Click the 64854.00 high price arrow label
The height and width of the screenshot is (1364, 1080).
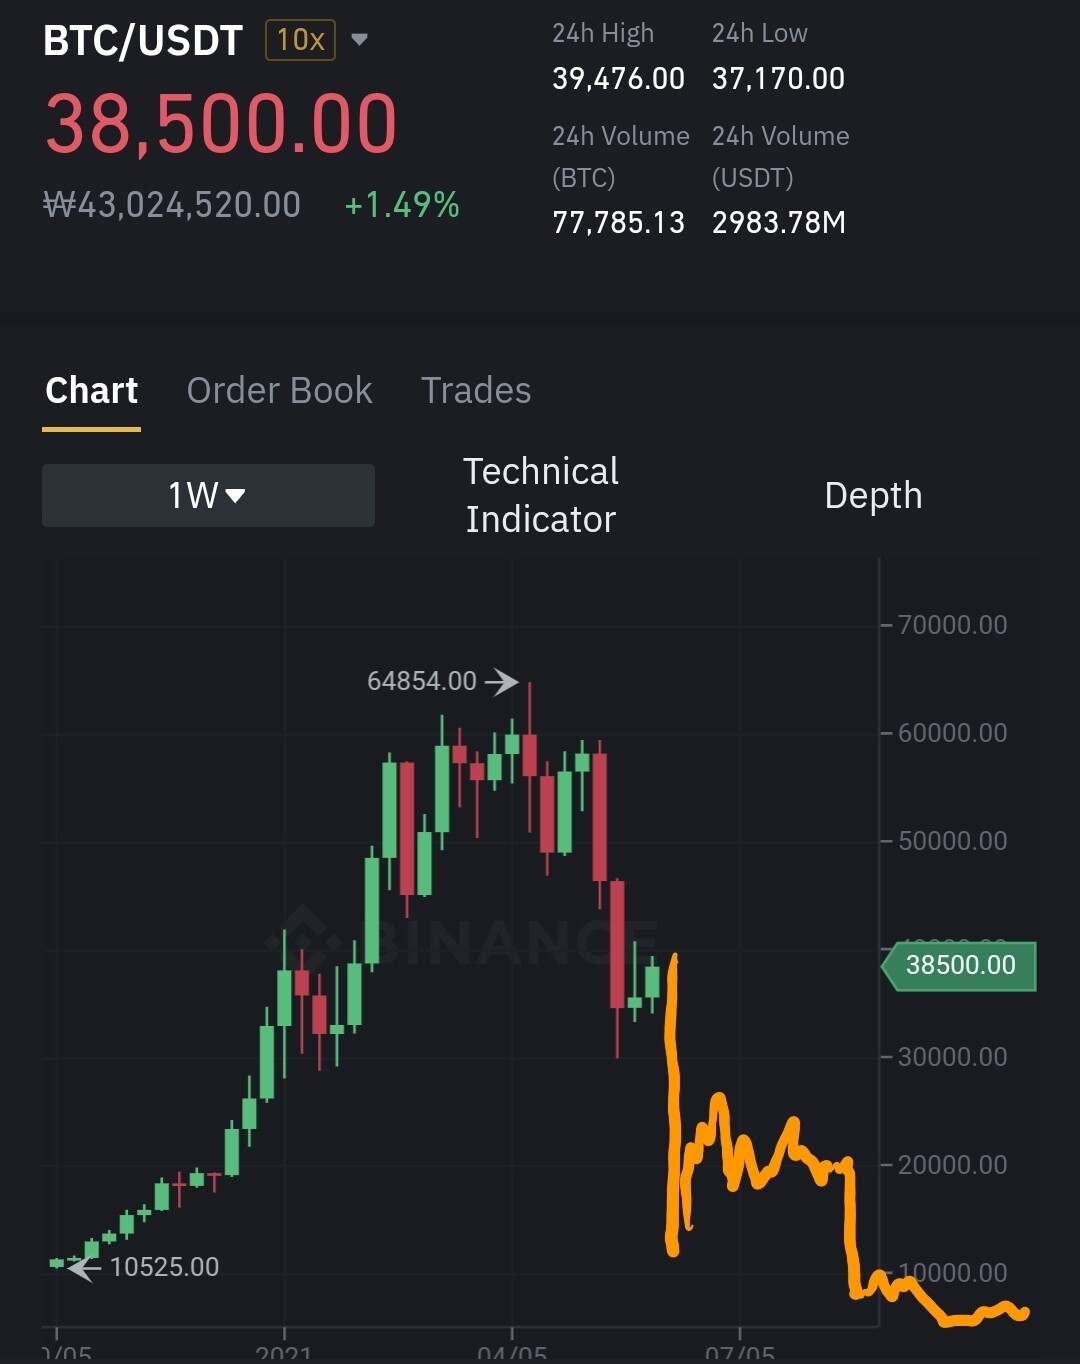[440, 681]
